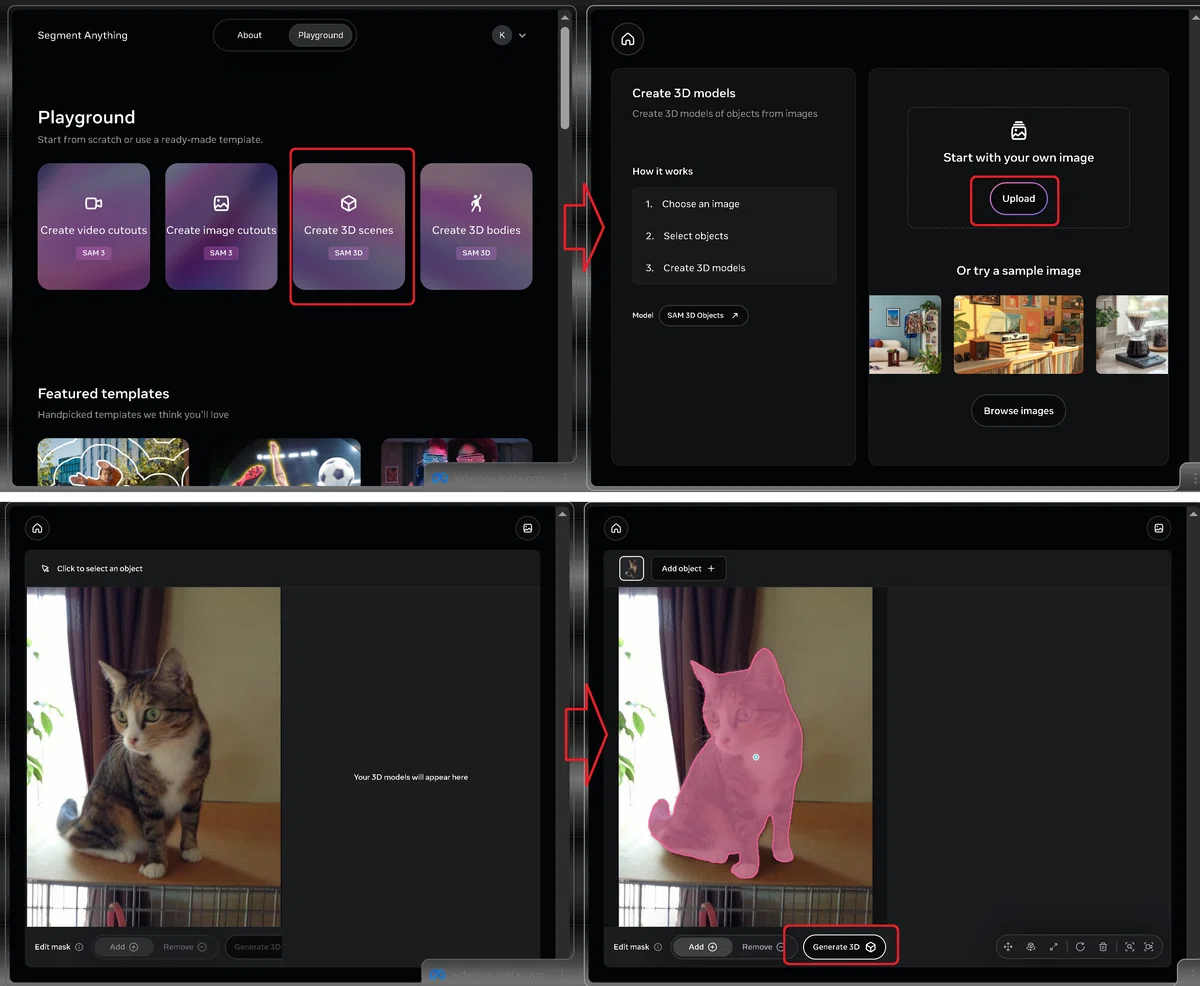Click the home icon above Create 3D models

[627, 39]
